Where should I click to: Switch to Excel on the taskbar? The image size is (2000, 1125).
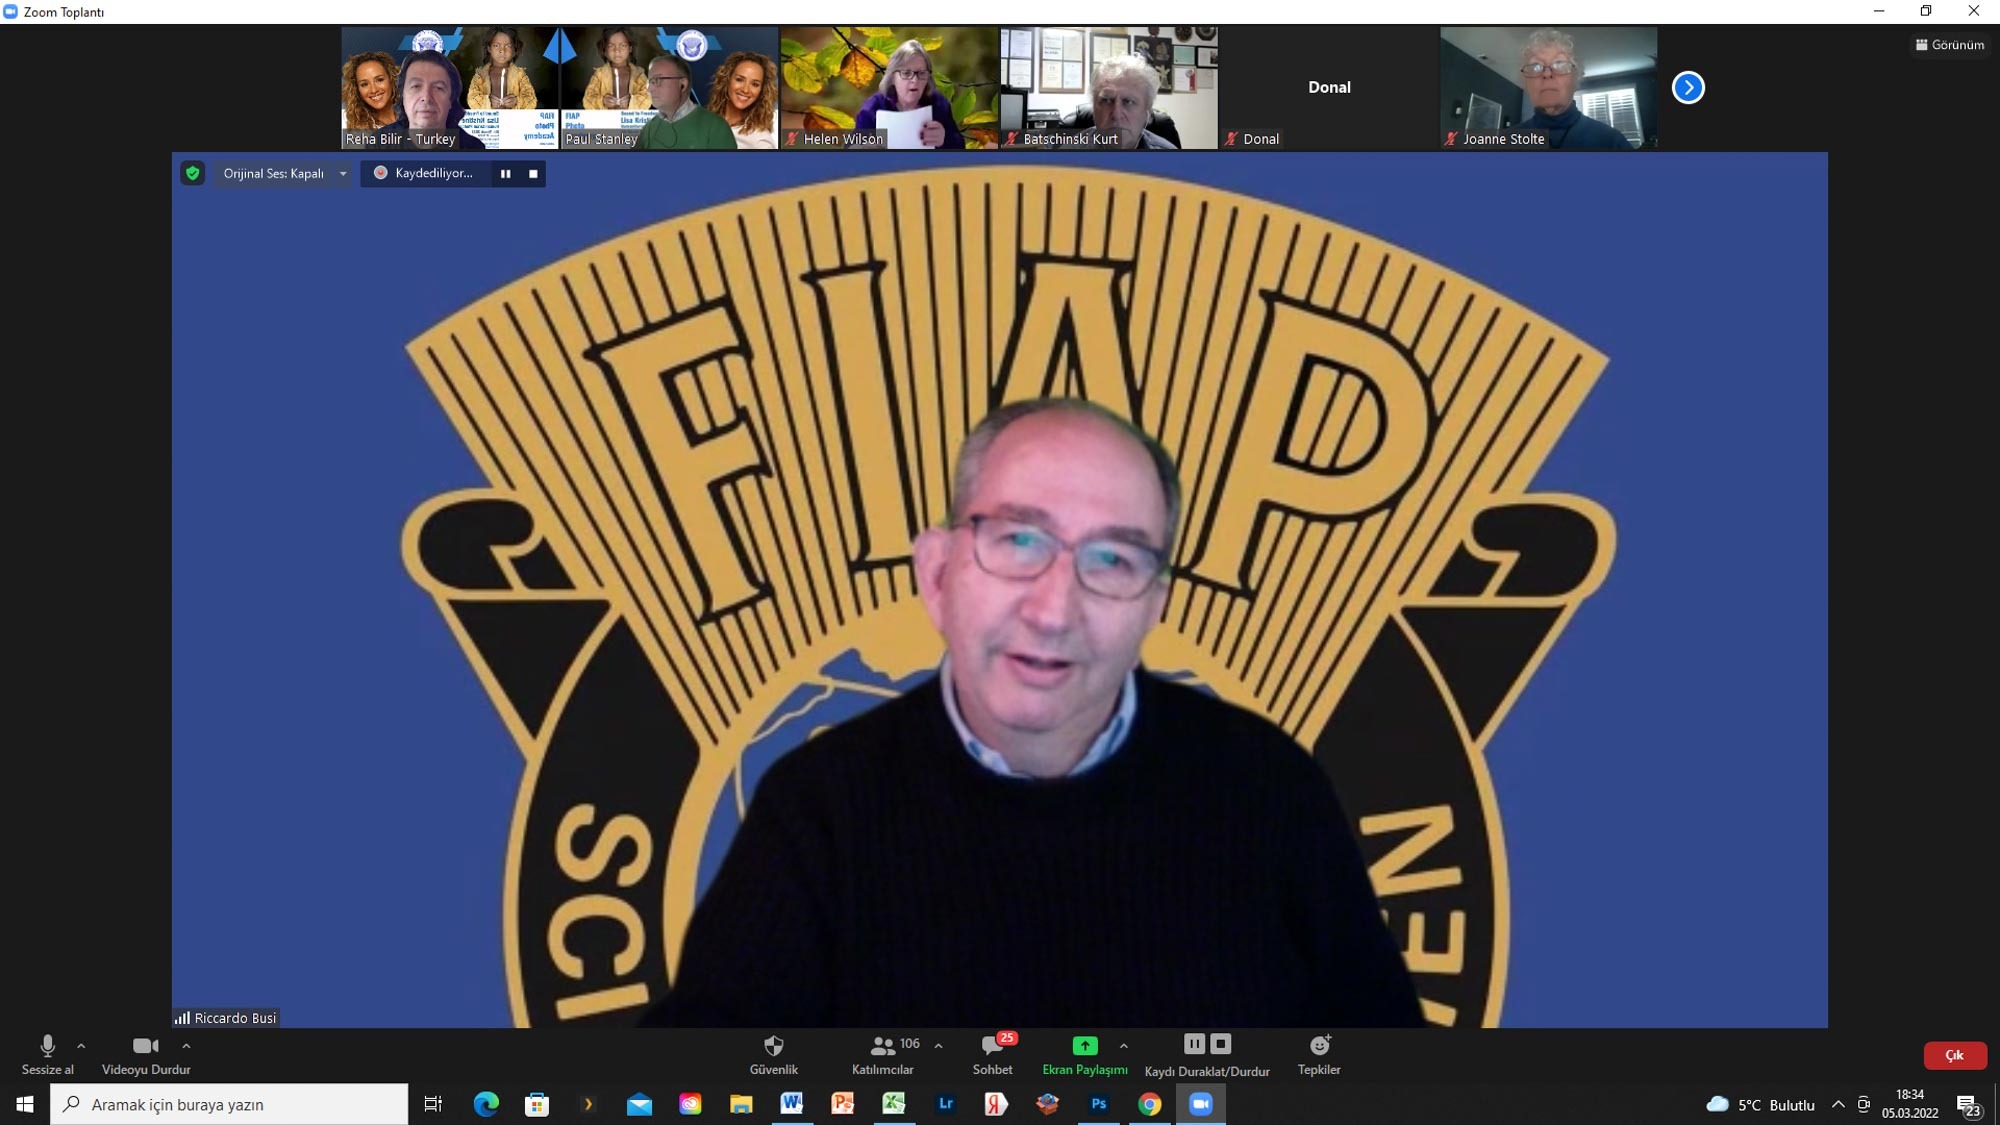click(894, 1104)
